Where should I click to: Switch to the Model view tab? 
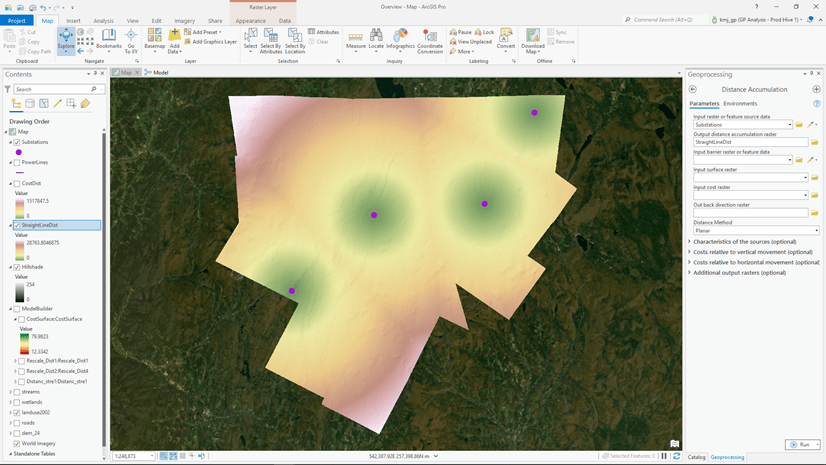157,73
